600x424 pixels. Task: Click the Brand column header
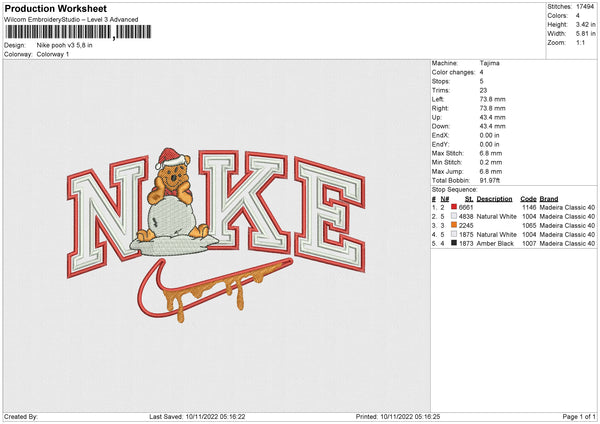pos(549,198)
